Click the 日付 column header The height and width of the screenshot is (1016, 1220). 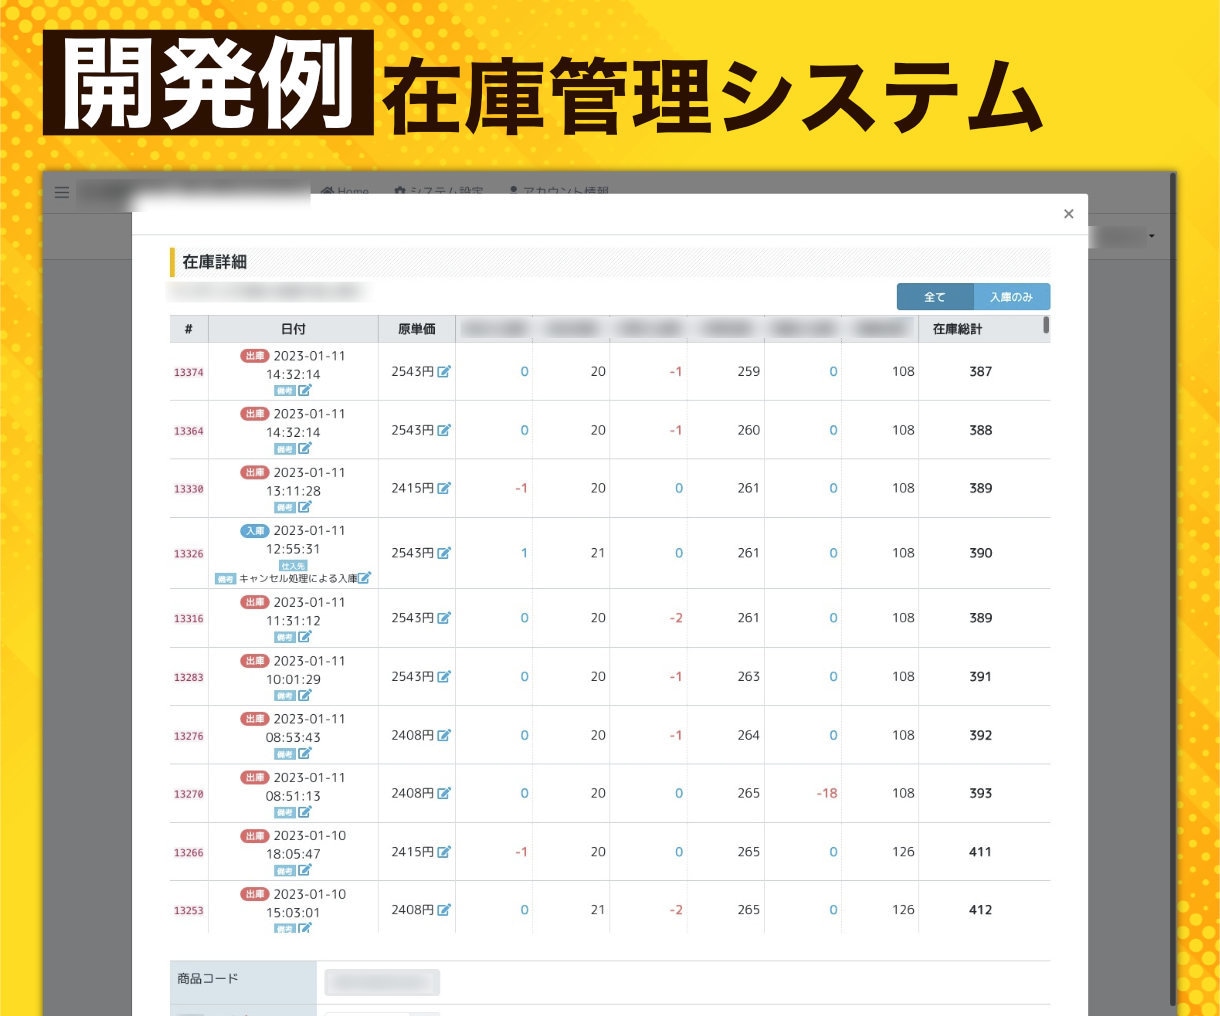tap(293, 329)
